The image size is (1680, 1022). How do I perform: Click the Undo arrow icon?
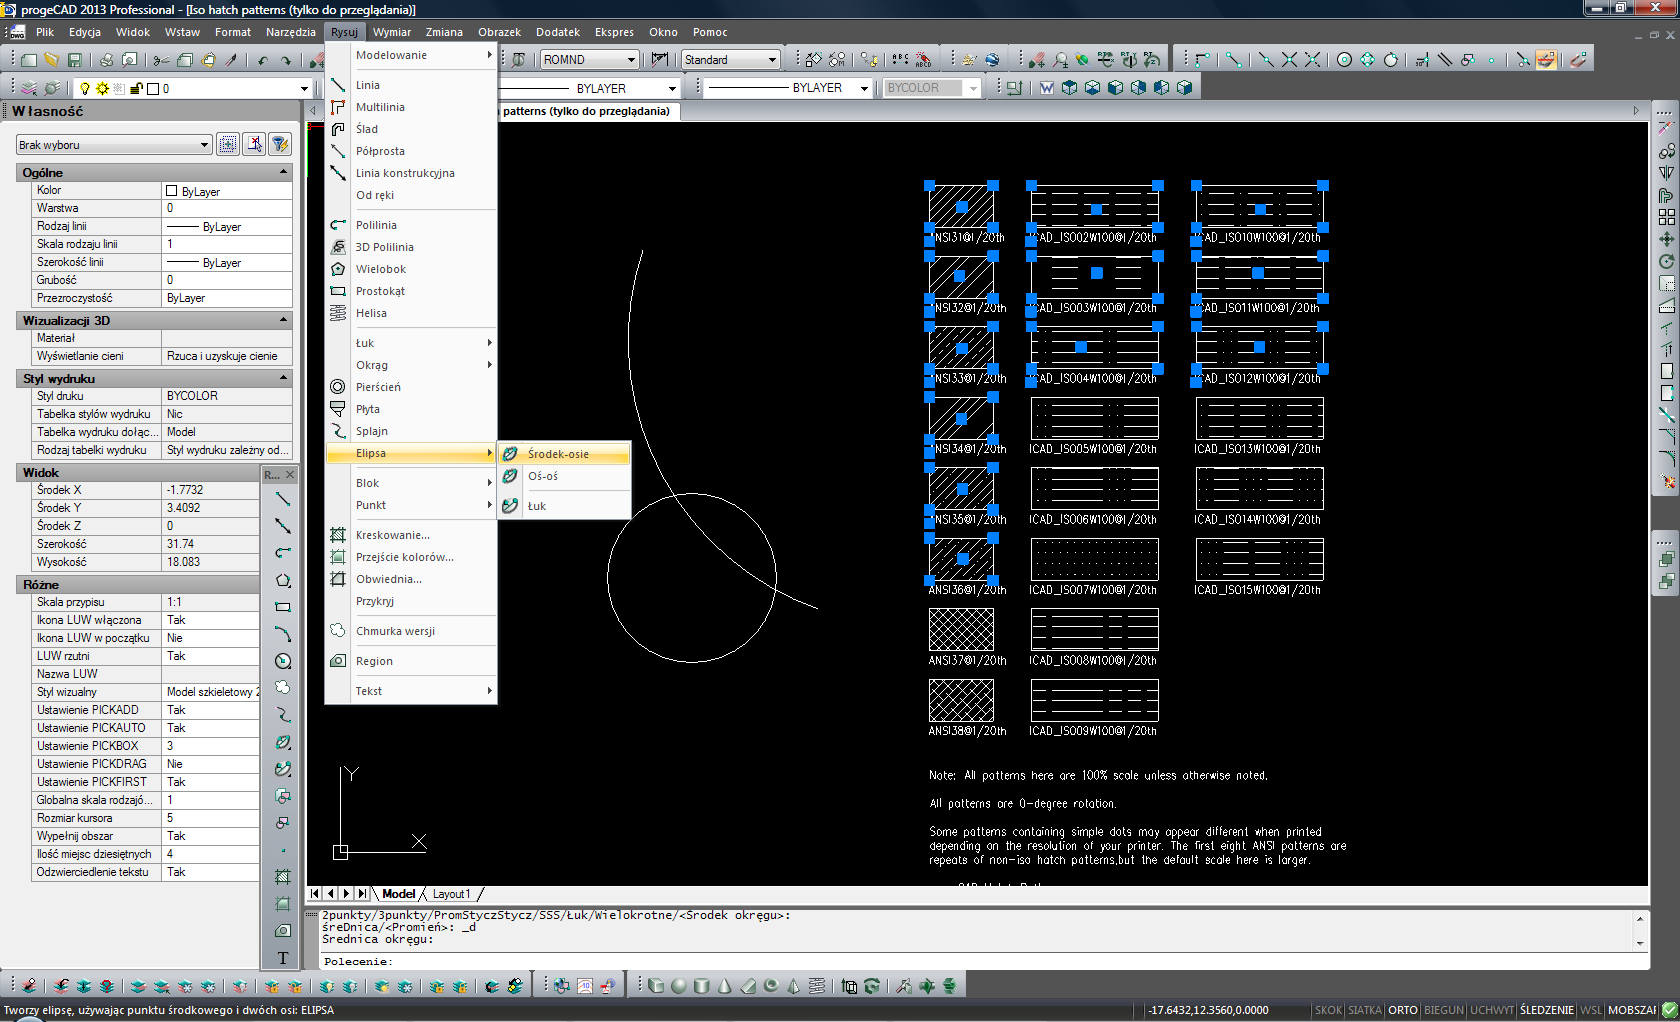point(263,60)
